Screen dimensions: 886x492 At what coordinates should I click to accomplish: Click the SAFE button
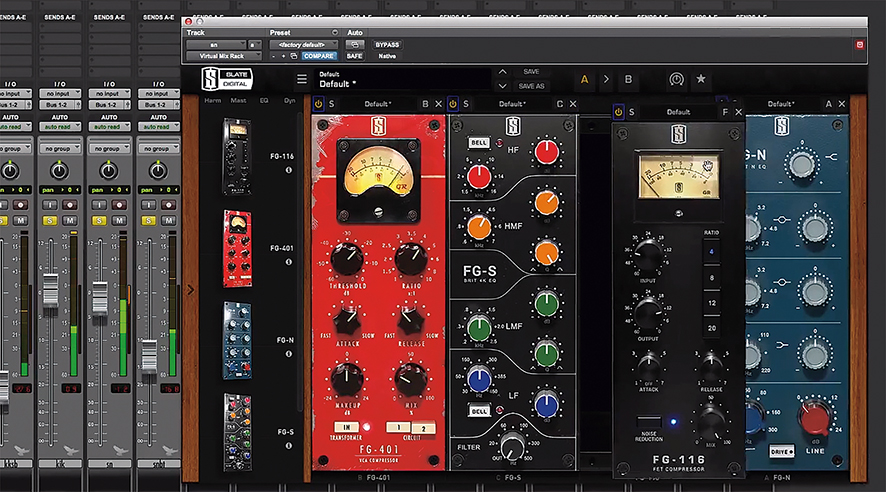pyautogui.click(x=354, y=56)
